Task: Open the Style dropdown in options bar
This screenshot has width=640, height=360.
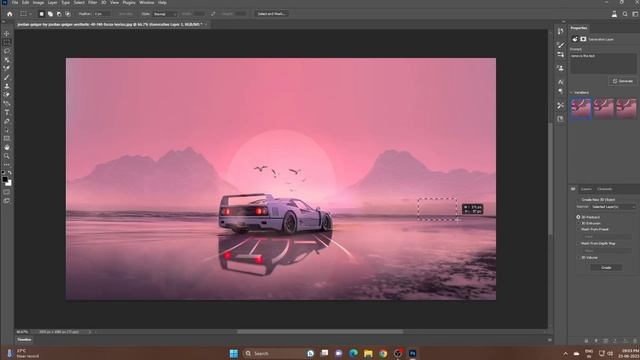Action: pyautogui.click(x=164, y=14)
